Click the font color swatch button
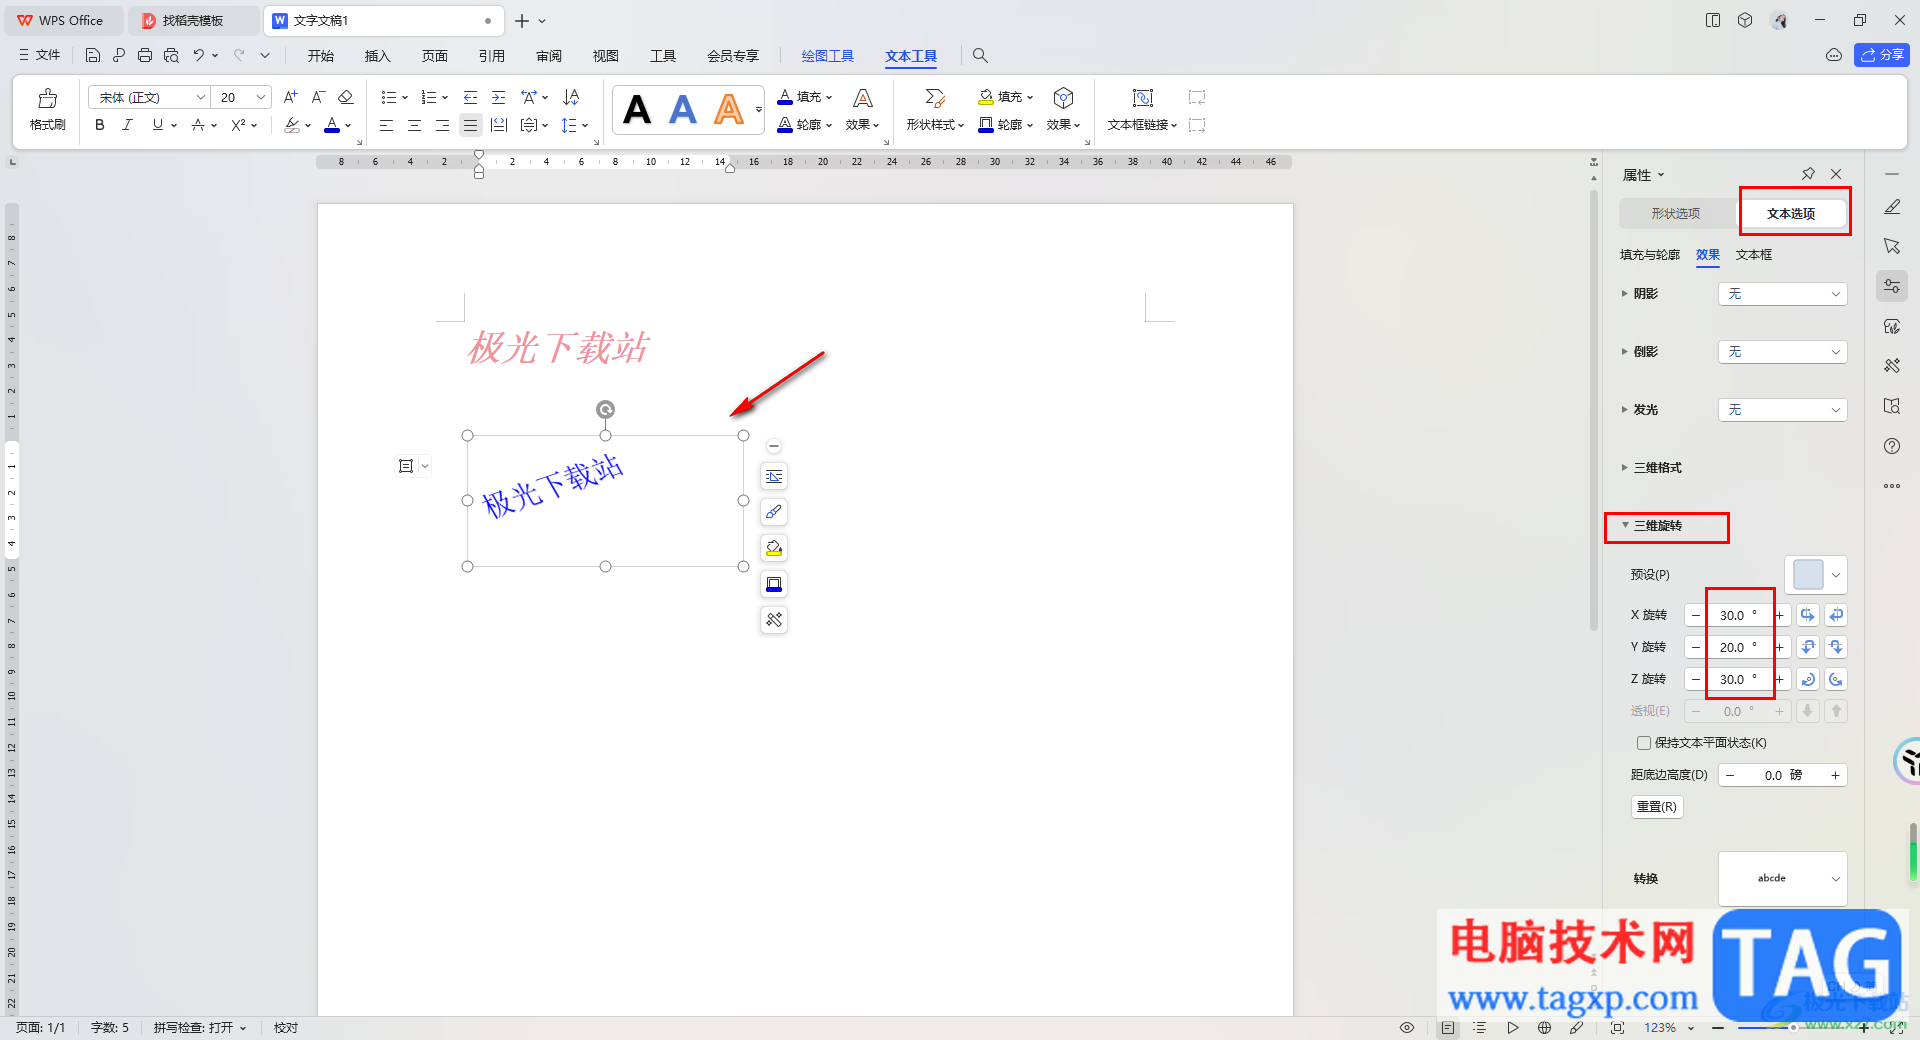1920x1040 pixels. 332,125
